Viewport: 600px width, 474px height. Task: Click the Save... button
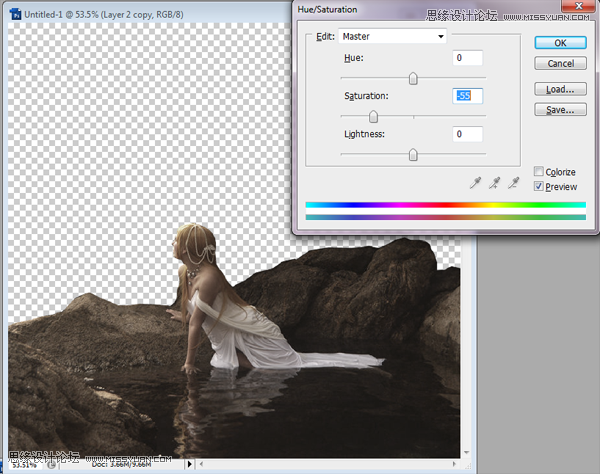[x=560, y=110]
